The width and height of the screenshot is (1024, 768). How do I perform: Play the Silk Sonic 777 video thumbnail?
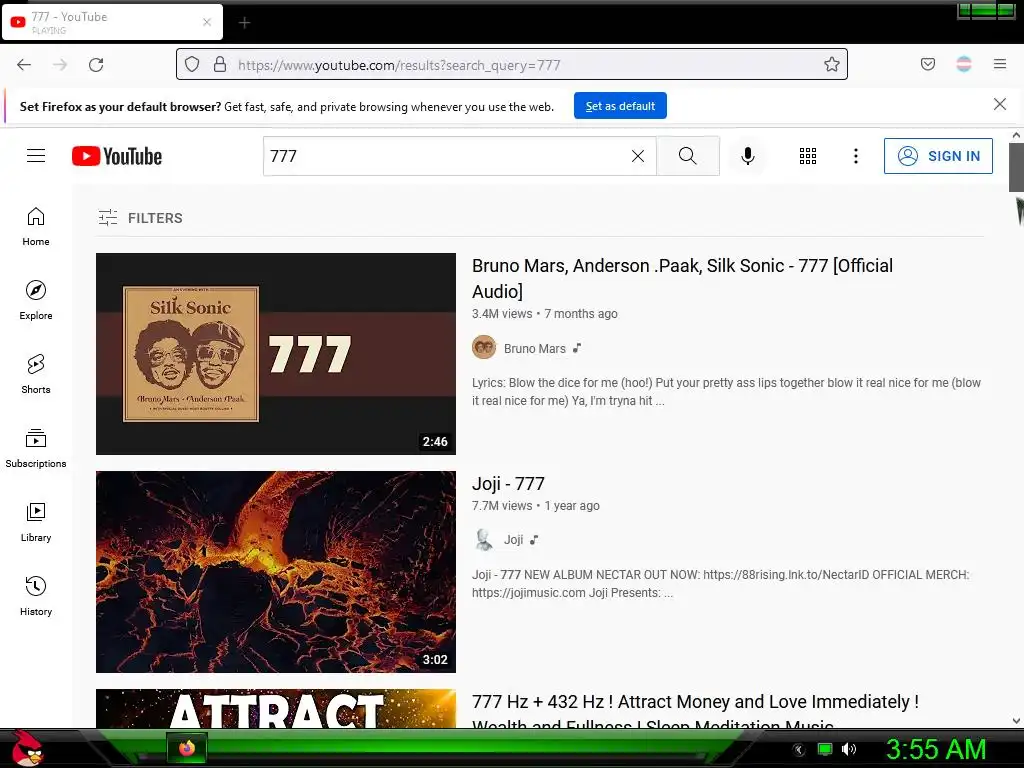276,354
